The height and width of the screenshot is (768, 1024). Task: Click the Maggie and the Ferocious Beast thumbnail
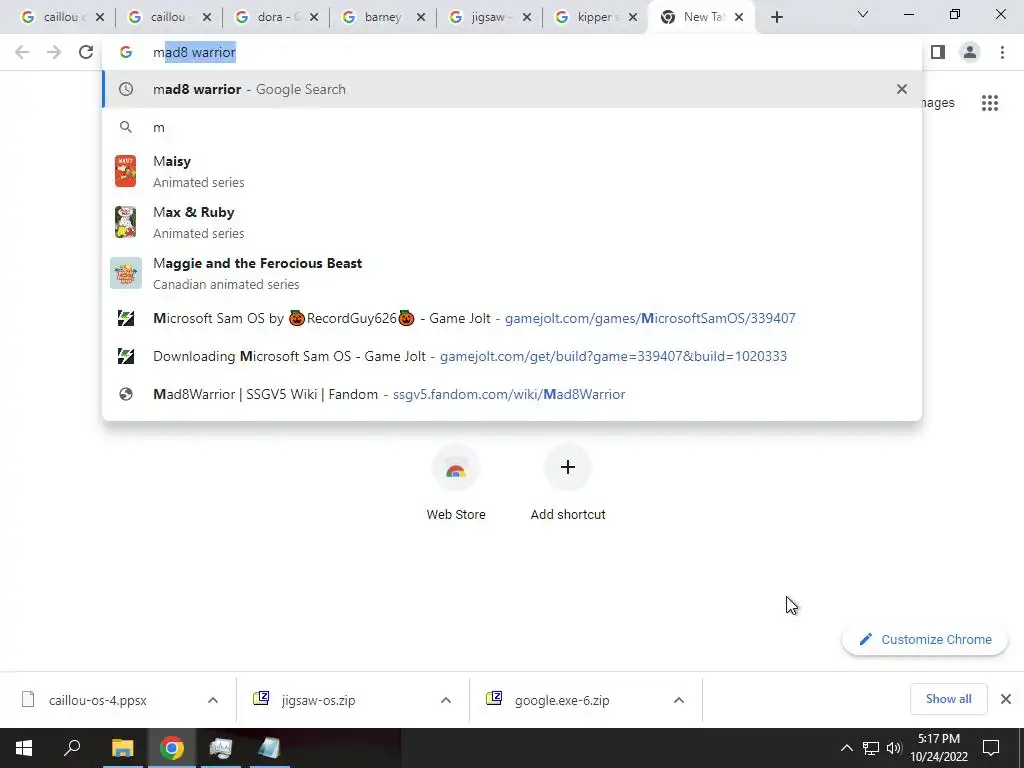125,273
